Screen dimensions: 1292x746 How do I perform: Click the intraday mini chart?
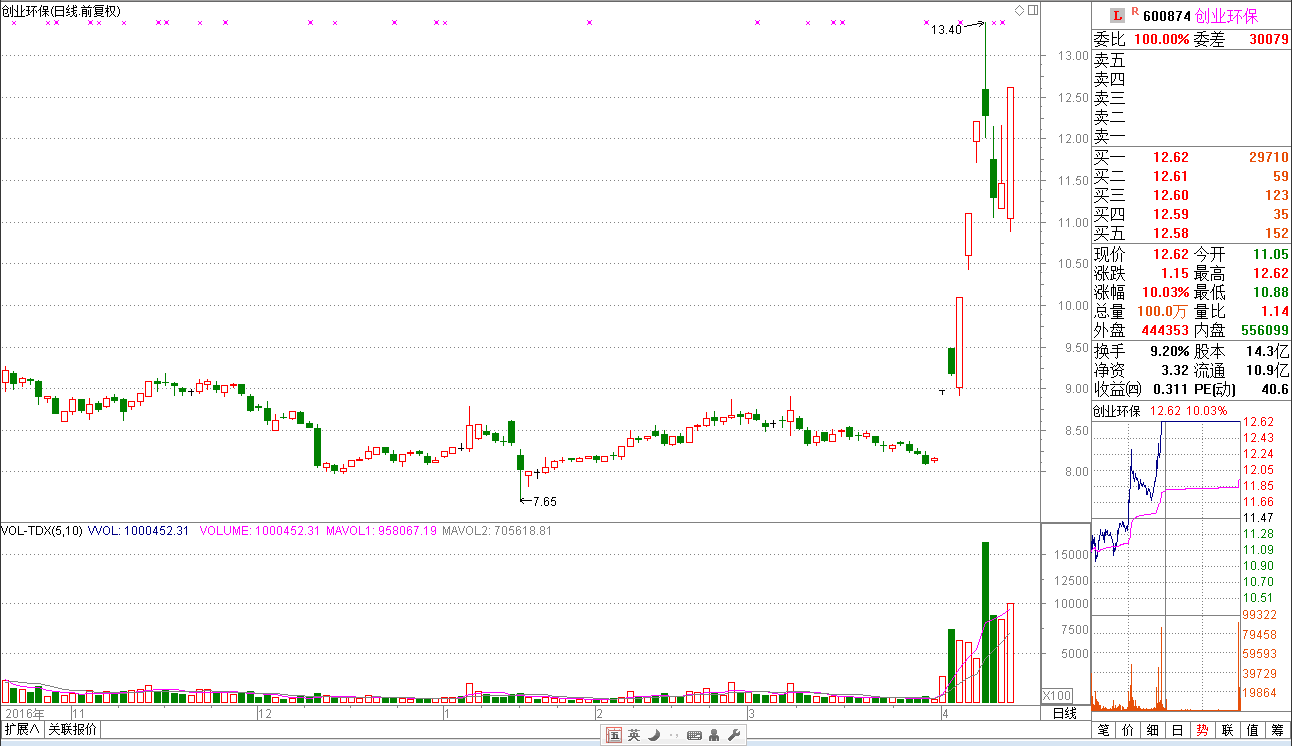click(x=1165, y=565)
